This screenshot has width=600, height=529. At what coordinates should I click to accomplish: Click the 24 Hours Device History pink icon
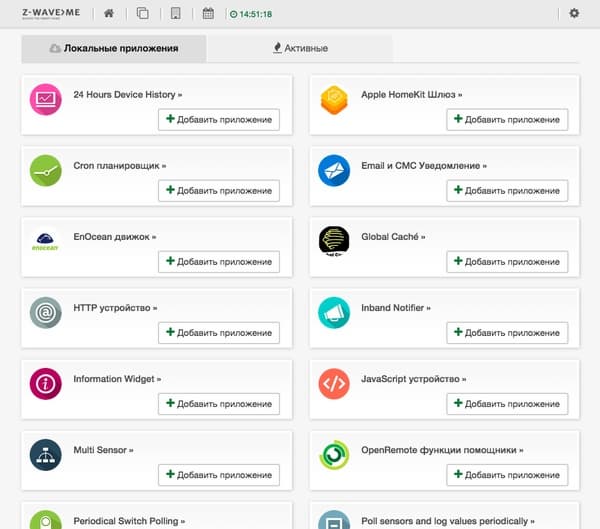46,100
